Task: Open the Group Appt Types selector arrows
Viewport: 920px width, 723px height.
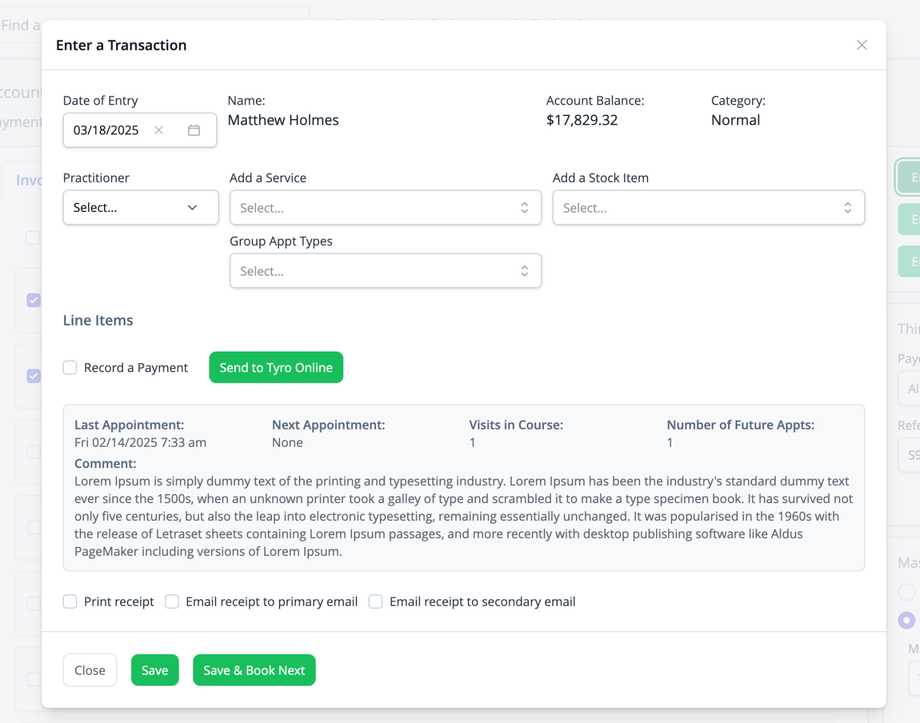Action: click(x=524, y=271)
